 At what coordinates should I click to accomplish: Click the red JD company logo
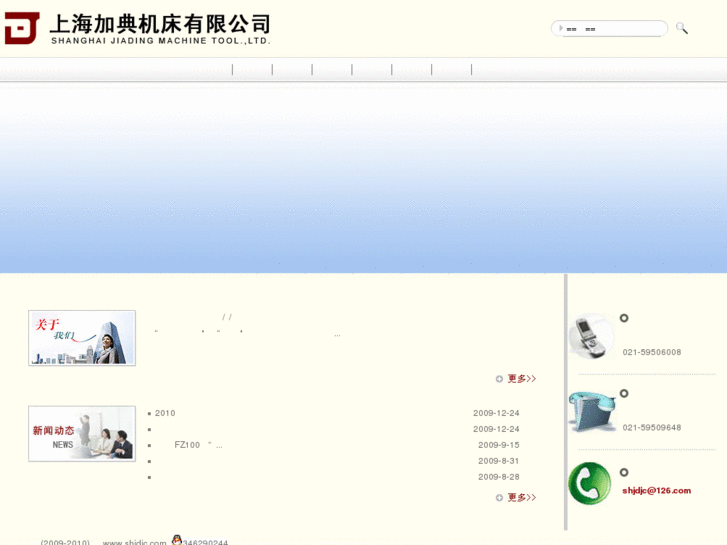[x=22, y=28]
